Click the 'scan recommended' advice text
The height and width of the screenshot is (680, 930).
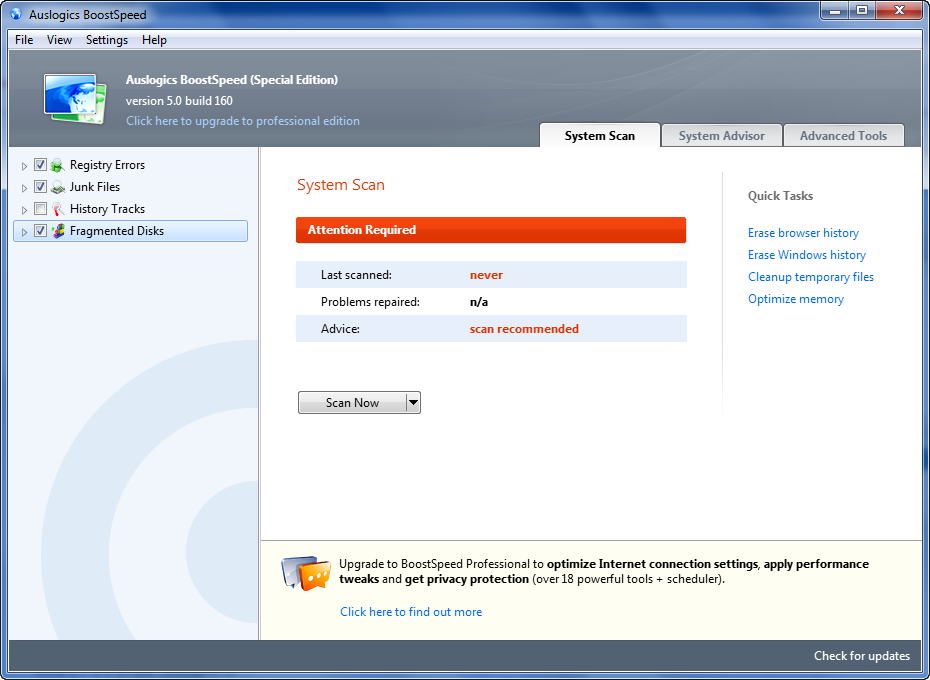(x=524, y=329)
